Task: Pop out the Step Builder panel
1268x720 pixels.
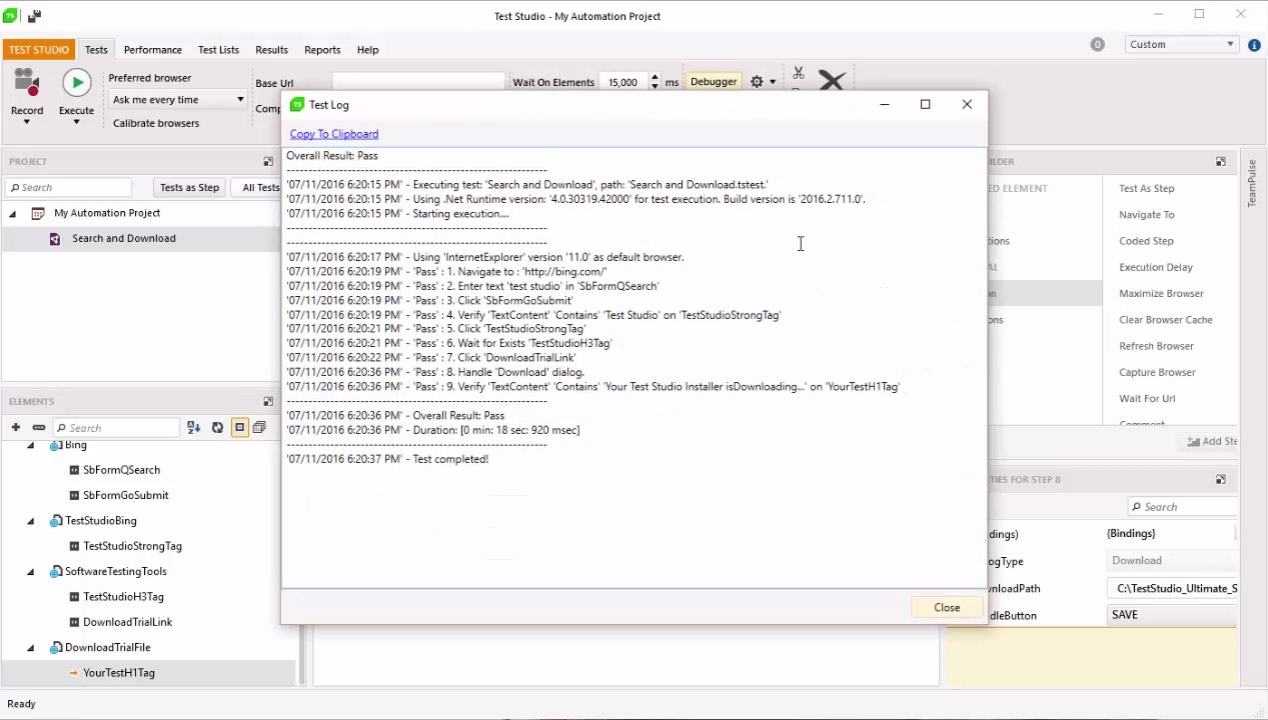Action: pyautogui.click(x=1221, y=161)
